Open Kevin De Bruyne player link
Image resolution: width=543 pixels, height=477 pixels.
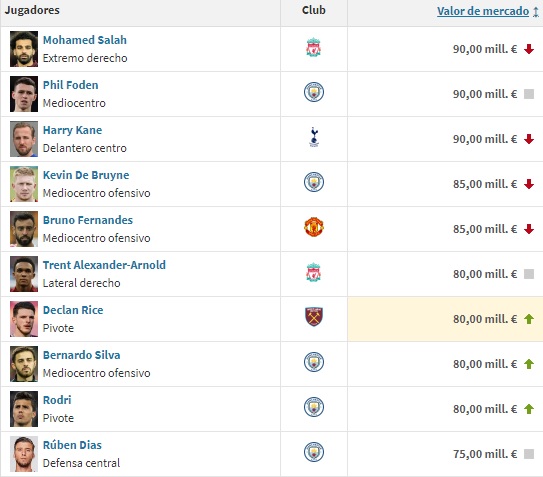(86, 175)
